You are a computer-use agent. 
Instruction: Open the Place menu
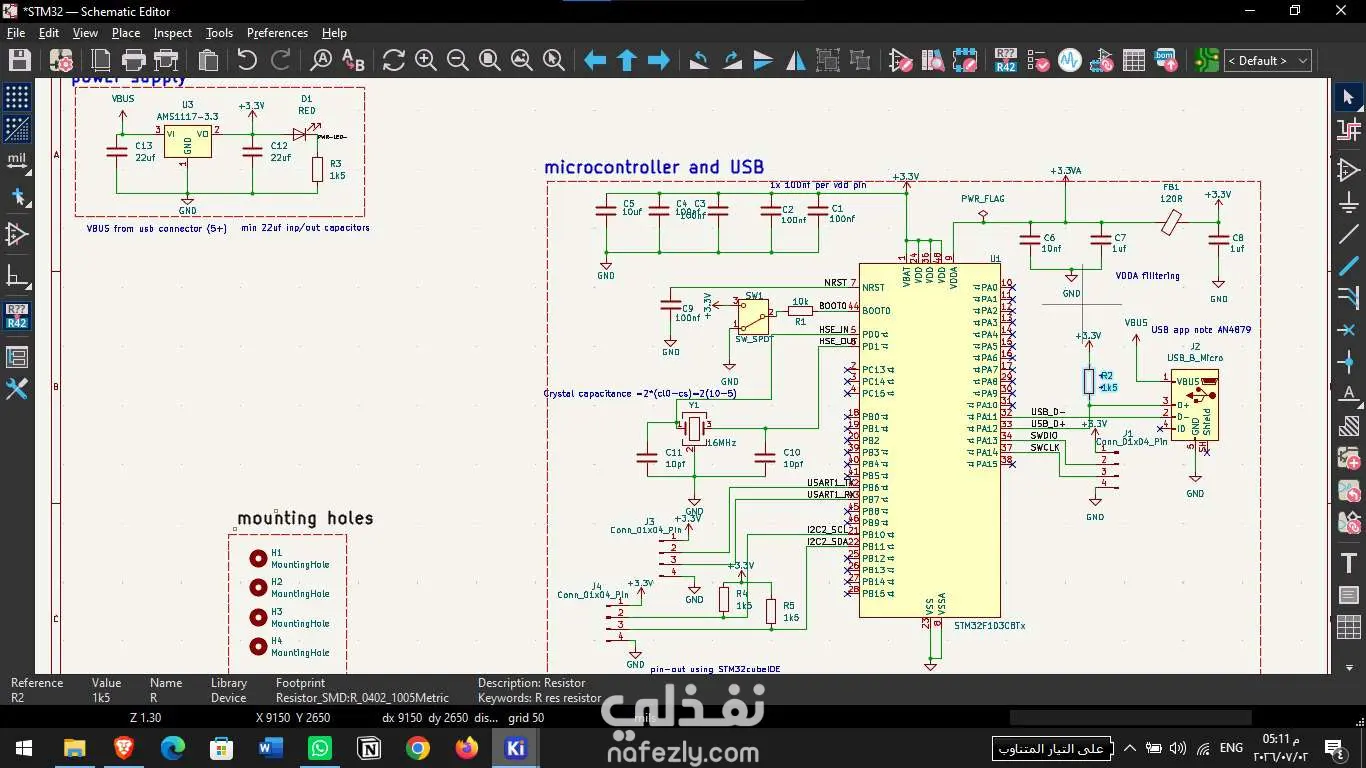pos(126,33)
